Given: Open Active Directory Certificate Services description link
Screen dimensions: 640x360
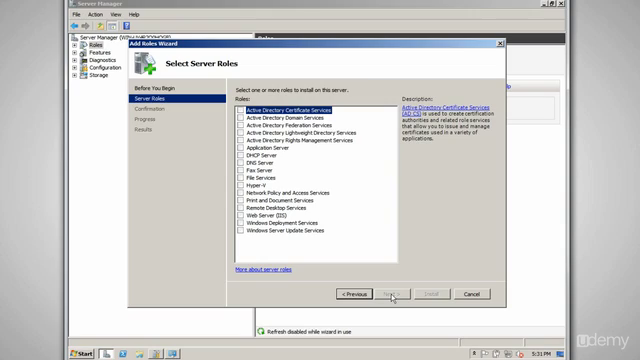Looking at the screenshot, I should [x=445, y=111].
